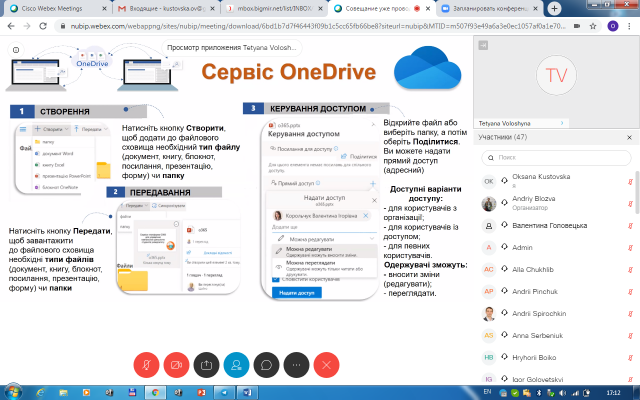The height and width of the screenshot is (400, 640).
Task: Select participant Hryhorii Boiko name
Action: click(x=534, y=358)
